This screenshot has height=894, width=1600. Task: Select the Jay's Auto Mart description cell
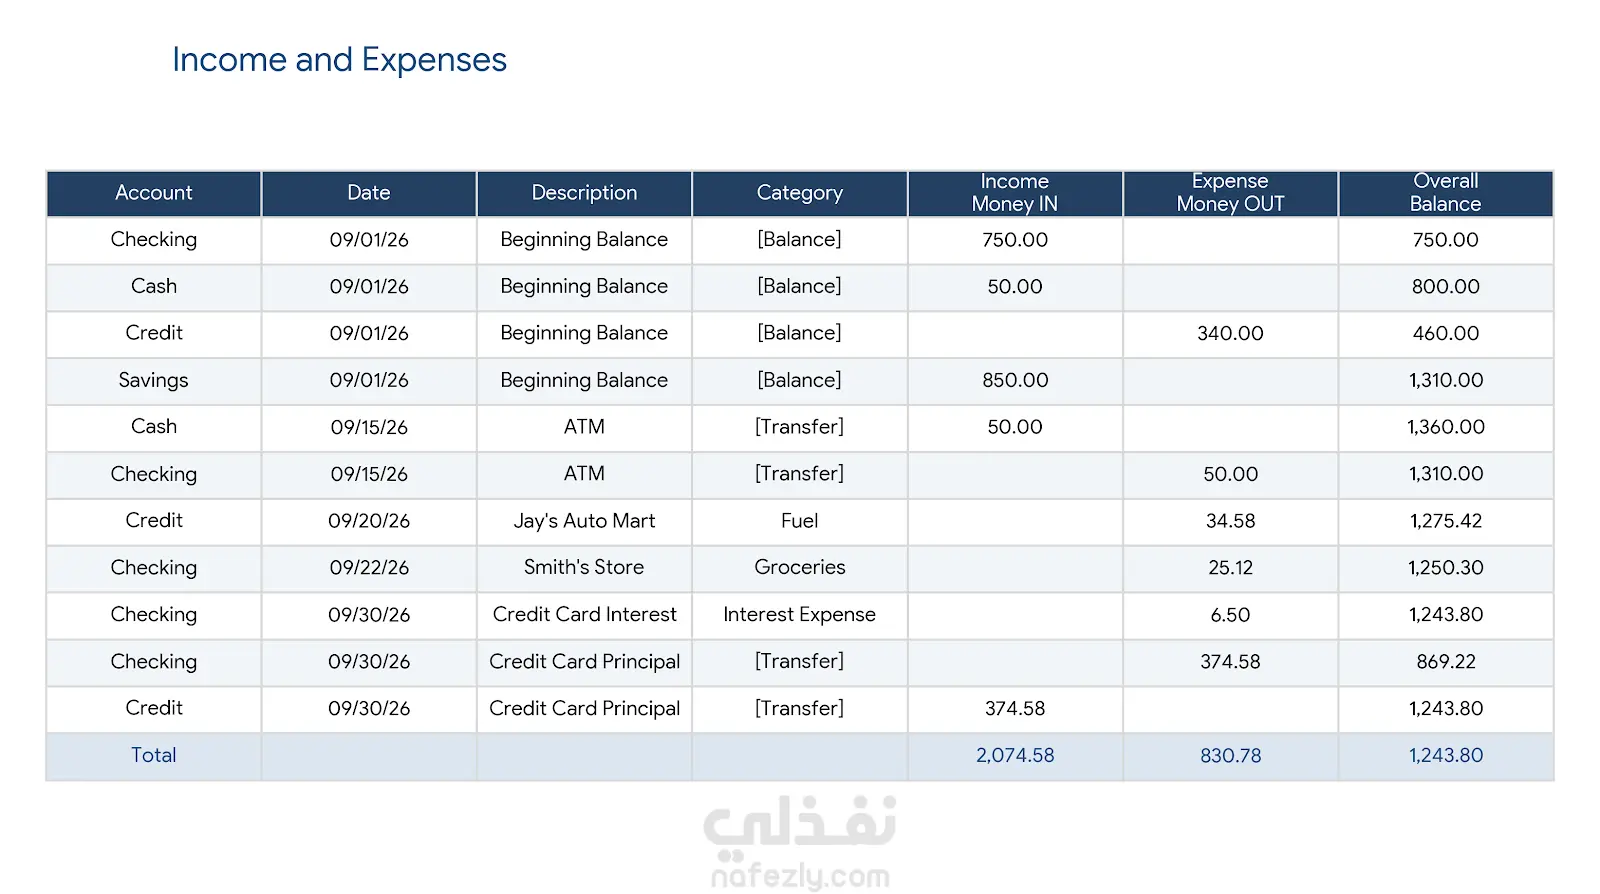pos(584,521)
